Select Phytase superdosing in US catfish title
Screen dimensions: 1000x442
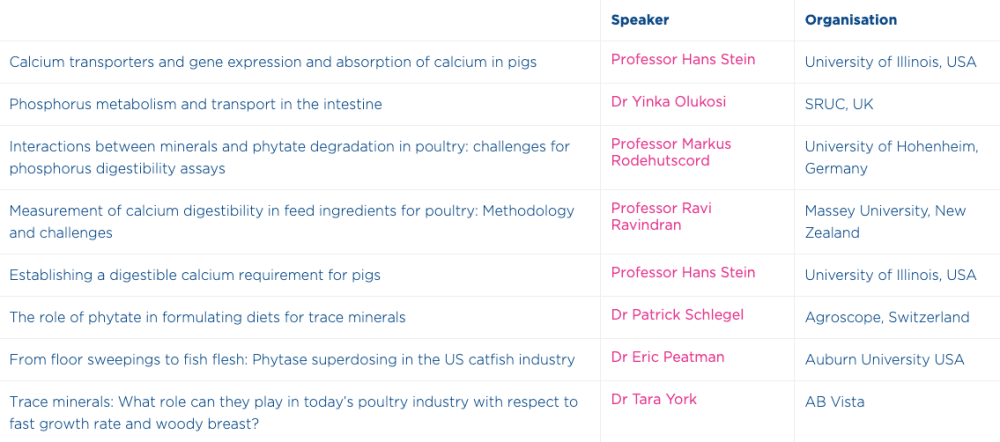292,359
